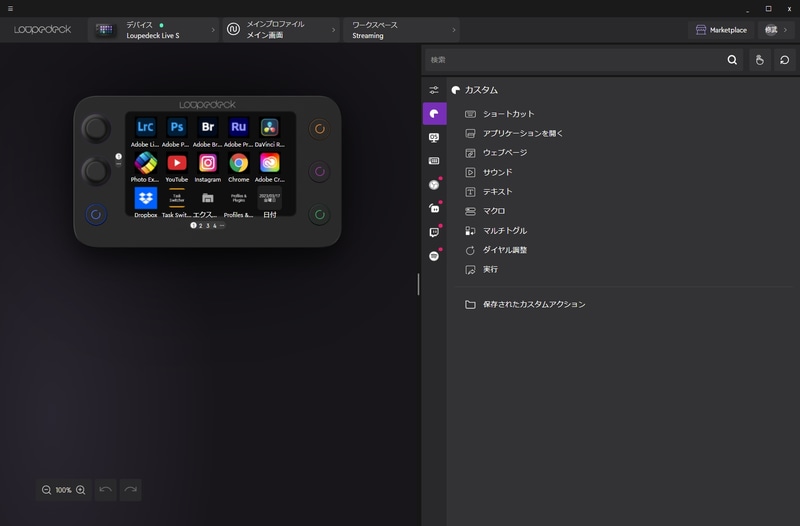Screen dimensions: 800x526
Task: Select the Instagram button
Action: (208, 163)
